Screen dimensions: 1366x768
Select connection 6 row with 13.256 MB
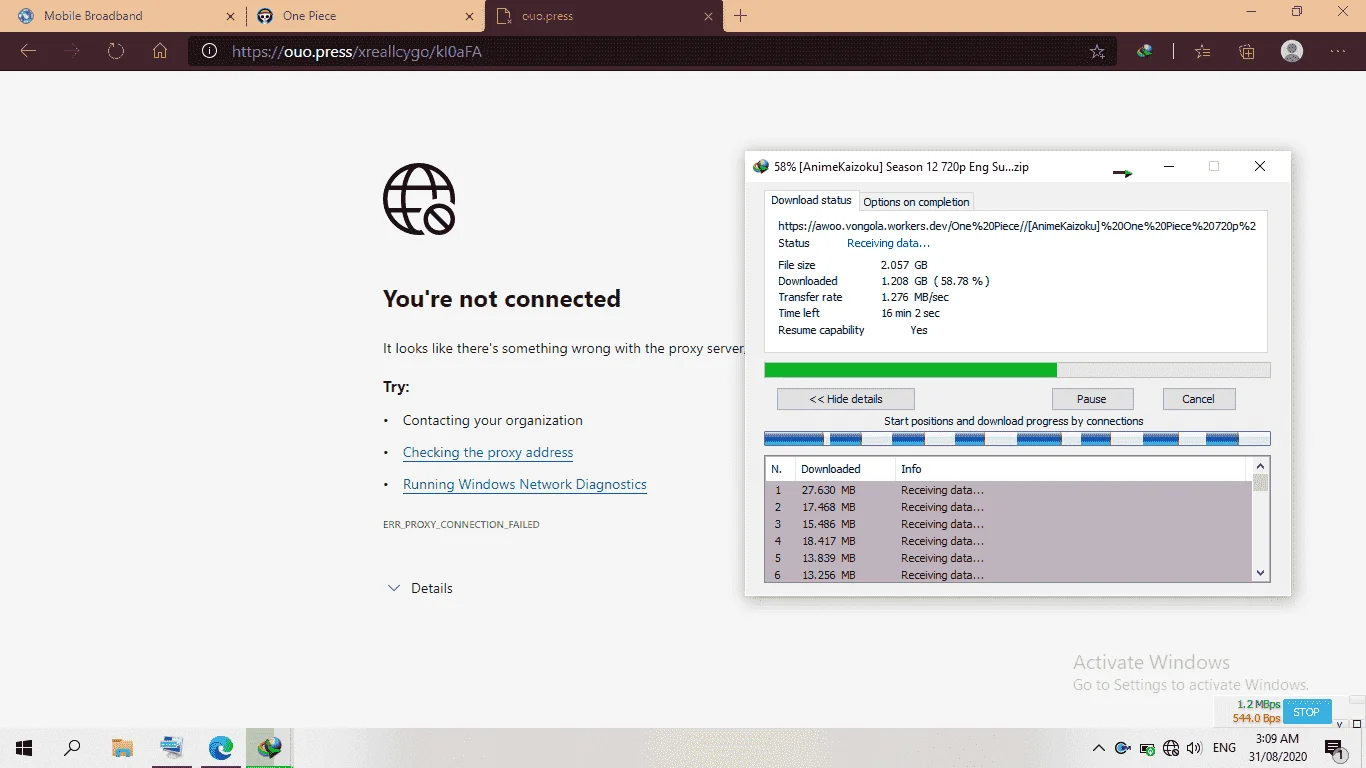click(1008, 574)
